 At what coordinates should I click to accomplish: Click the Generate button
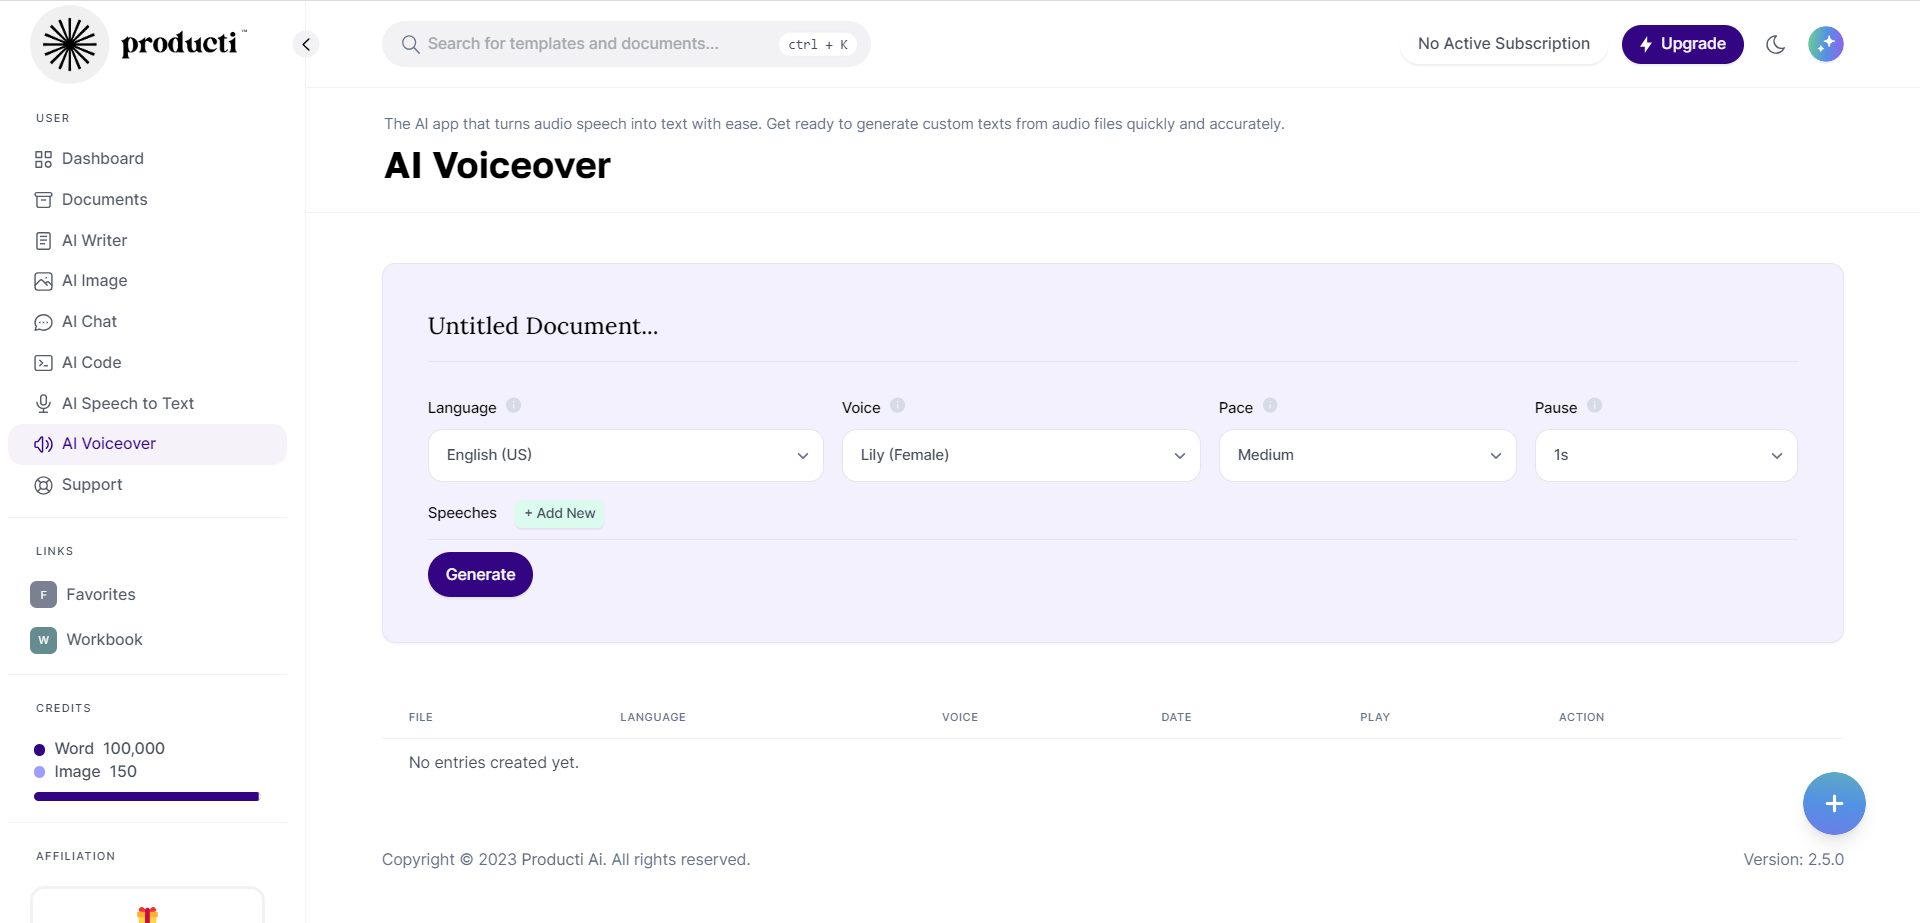[480, 574]
